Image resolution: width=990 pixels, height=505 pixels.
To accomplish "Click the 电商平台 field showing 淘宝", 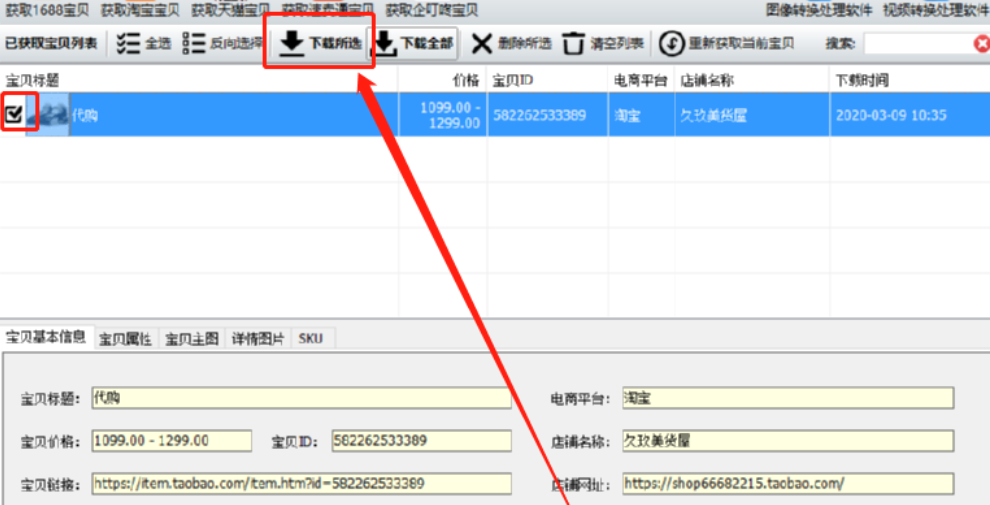I will click(x=788, y=398).
